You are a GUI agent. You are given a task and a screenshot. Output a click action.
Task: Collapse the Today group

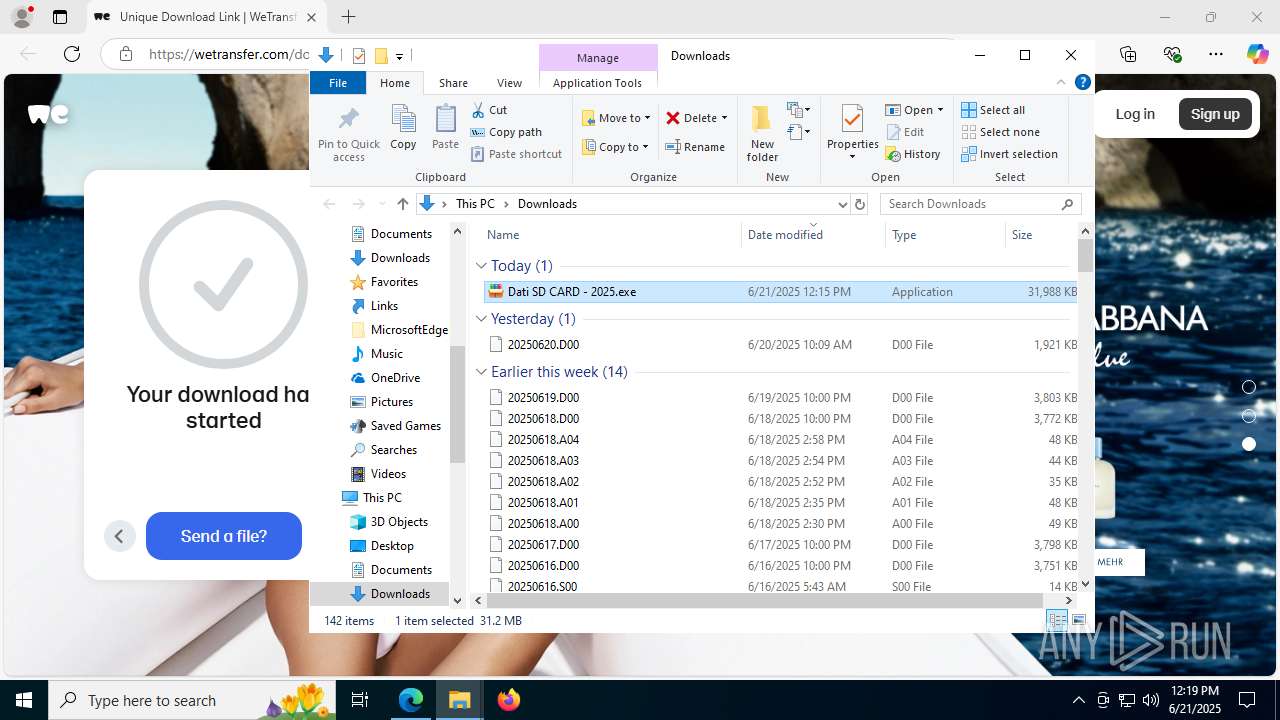481,266
